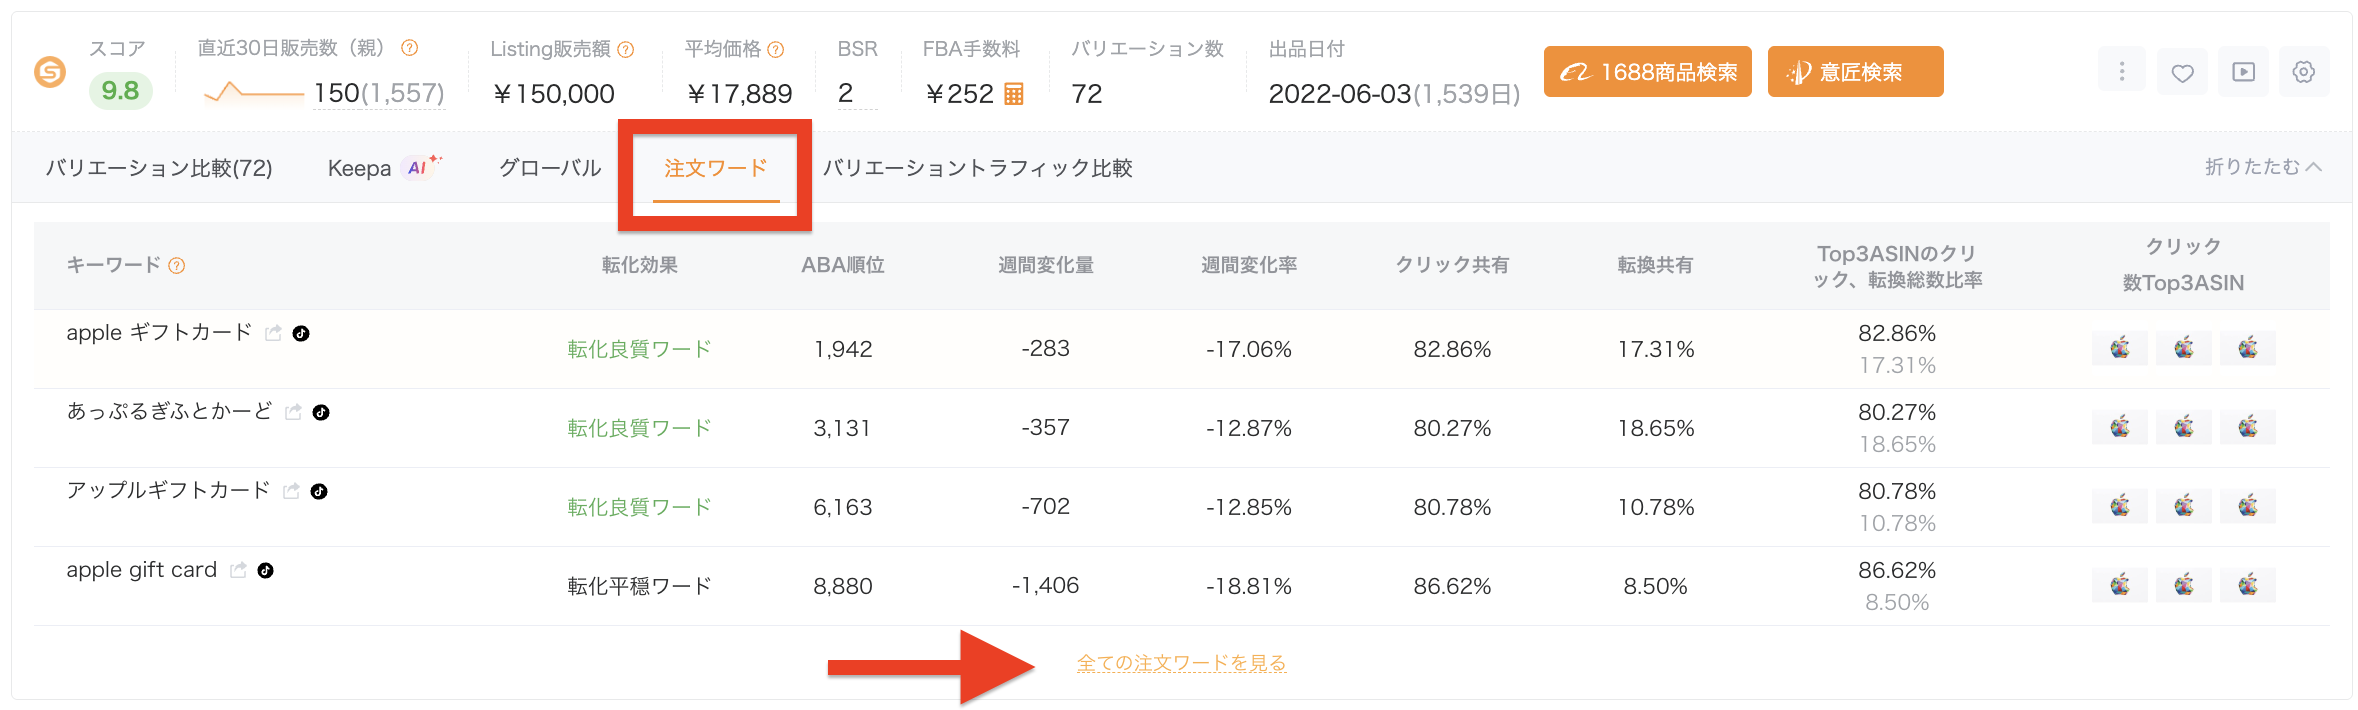Open help icon beside キーワード column header
This screenshot has height=710, width=2358.
tap(177, 265)
